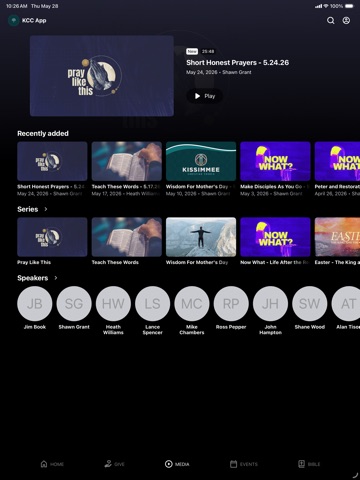Image resolution: width=360 pixels, height=480 pixels.
Task: Select speaker Heath Williams avatar HW
Action: pos(113,304)
